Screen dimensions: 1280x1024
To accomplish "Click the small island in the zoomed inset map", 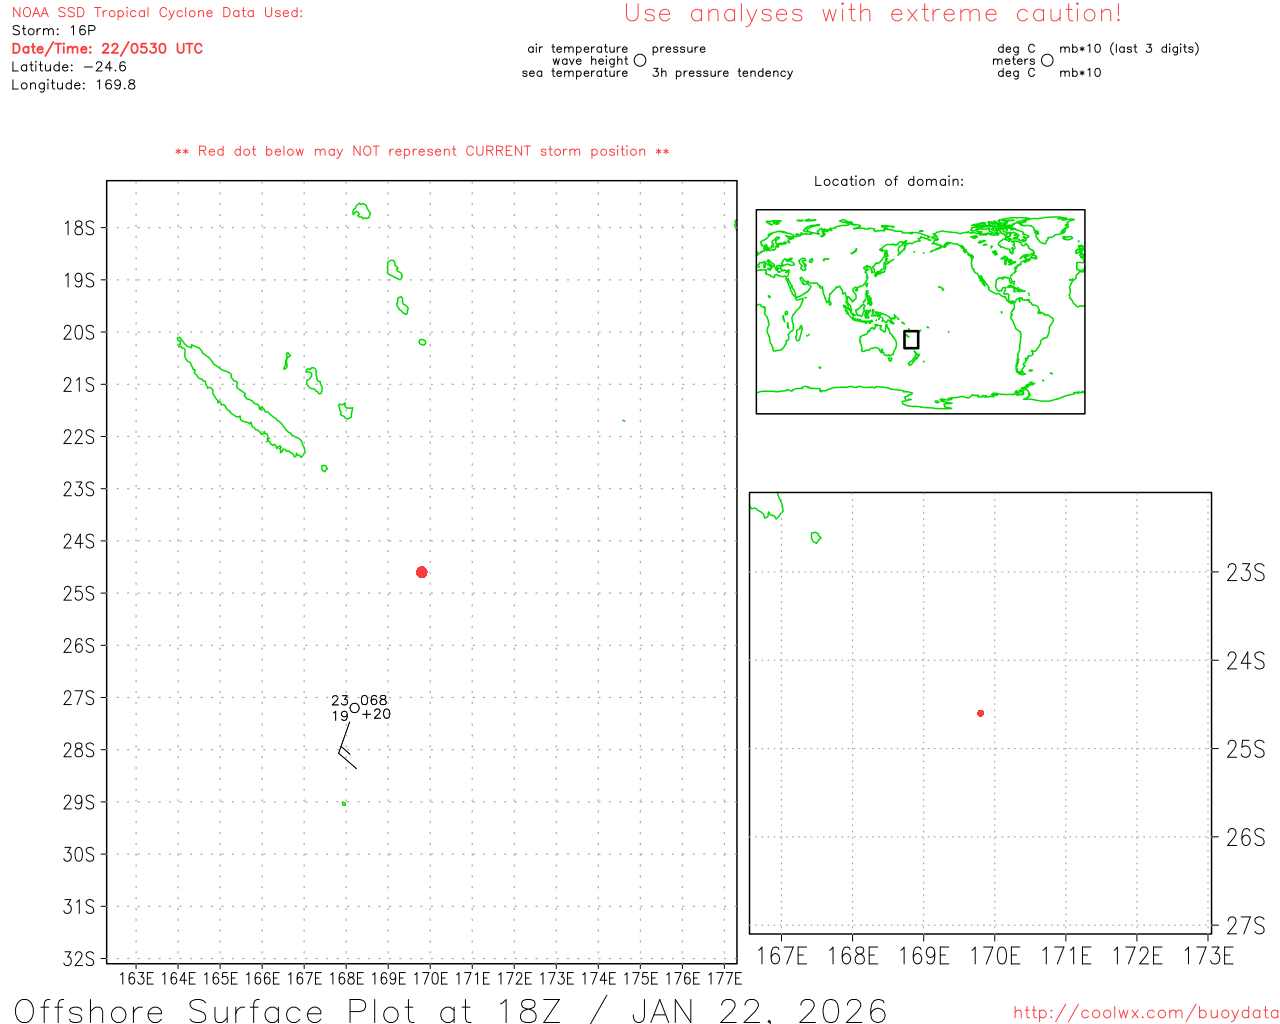I will [x=816, y=538].
